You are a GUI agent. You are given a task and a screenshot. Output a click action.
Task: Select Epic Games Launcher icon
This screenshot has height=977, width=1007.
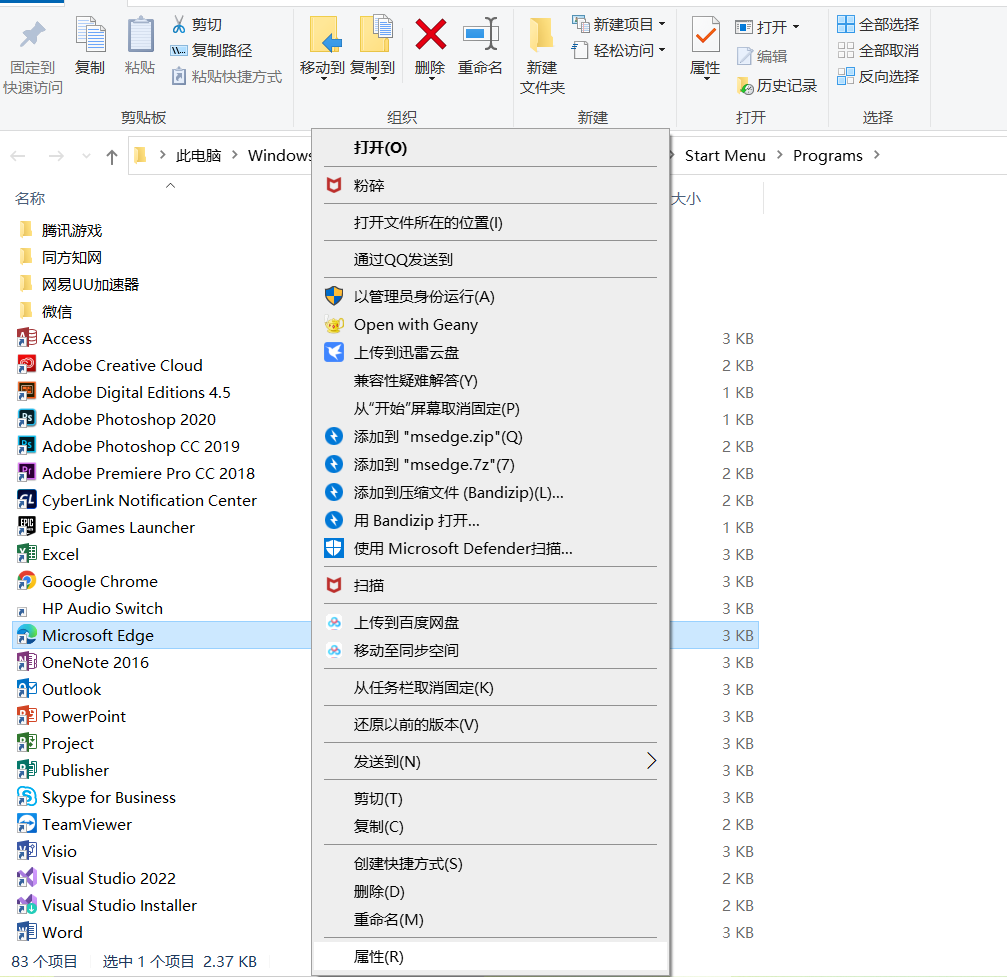pos(27,527)
